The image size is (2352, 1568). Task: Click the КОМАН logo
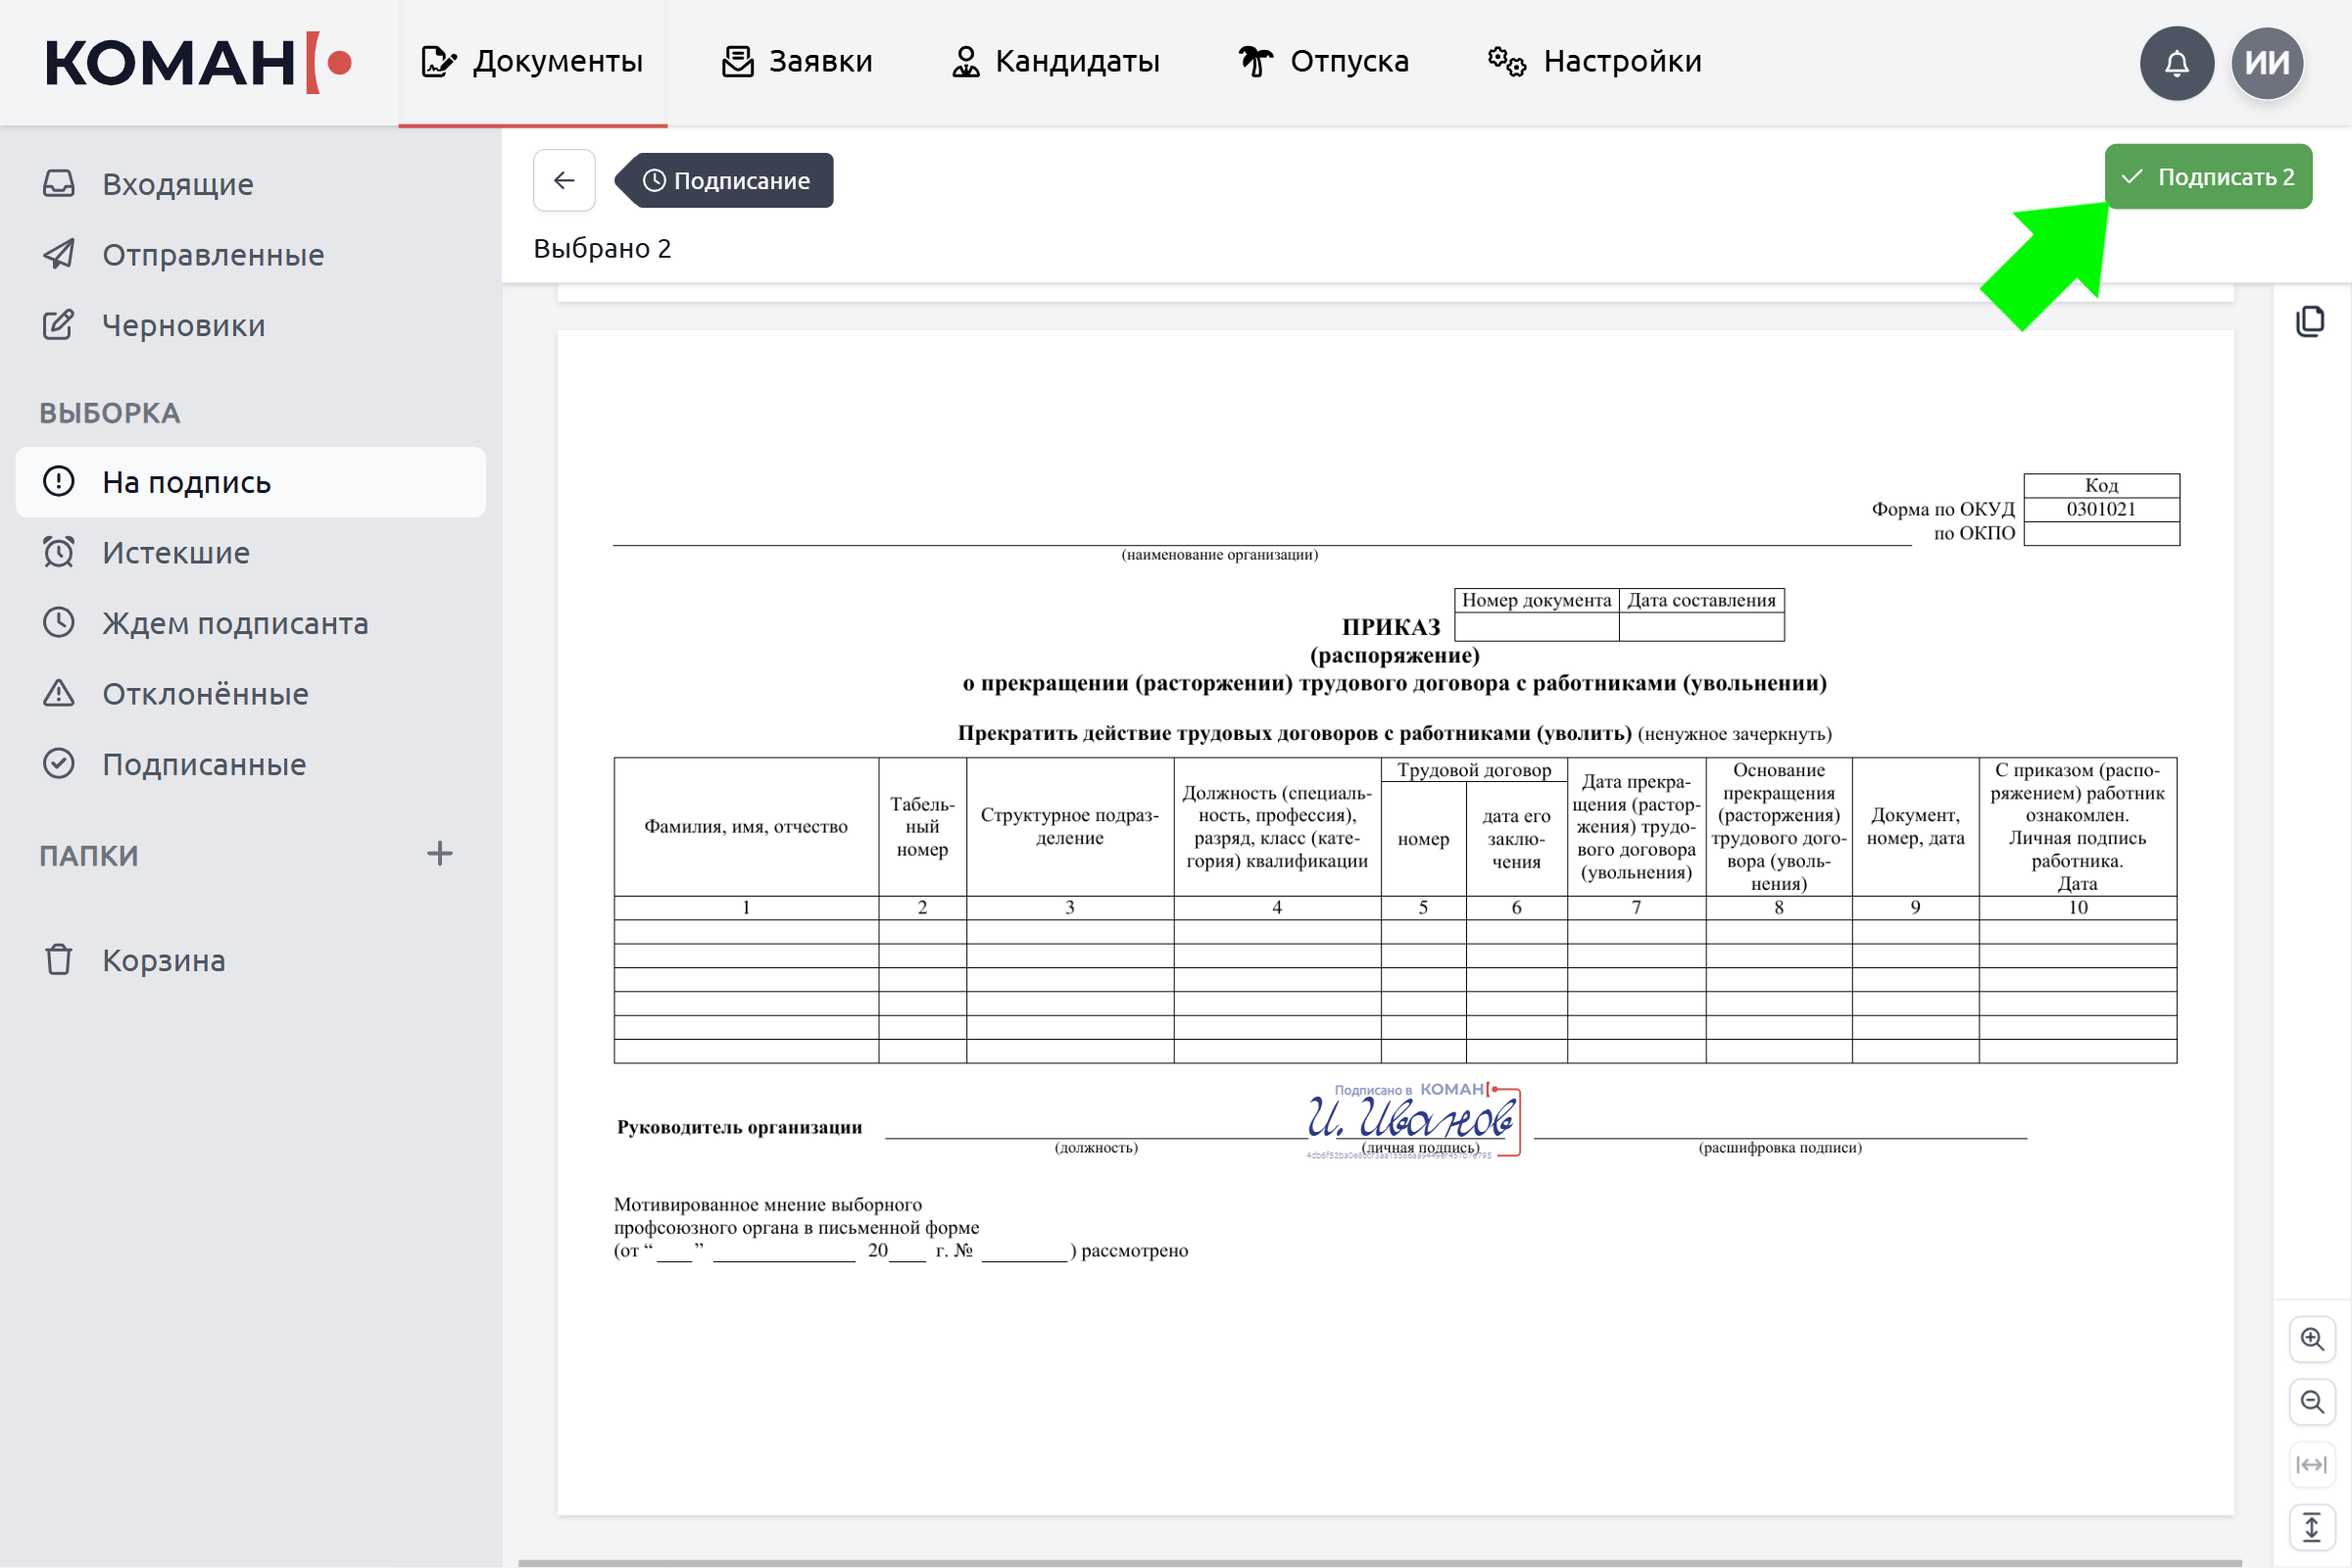pyautogui.click(x=198, y=63)
